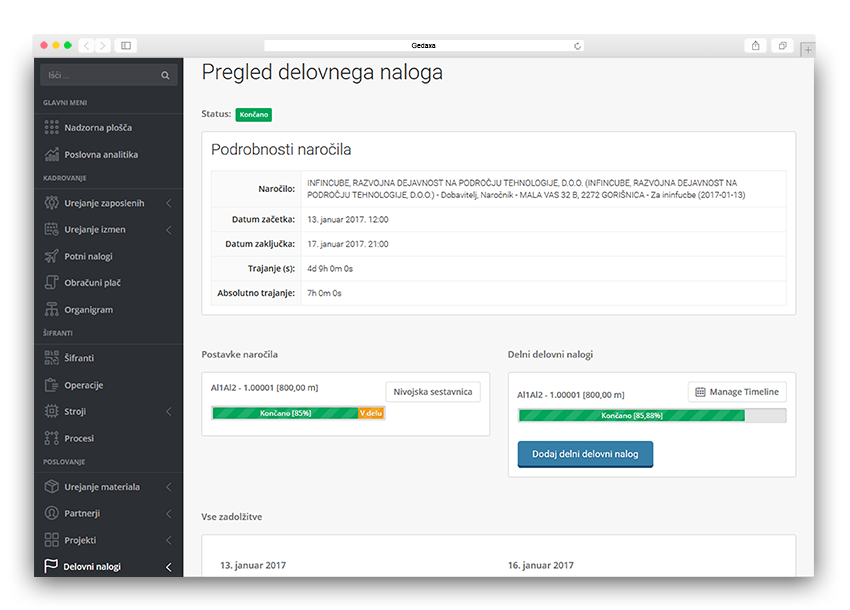This screenshot has width=850, height=610.
Task: Expand the Stroji sidebar section
Action: (168, 412)
